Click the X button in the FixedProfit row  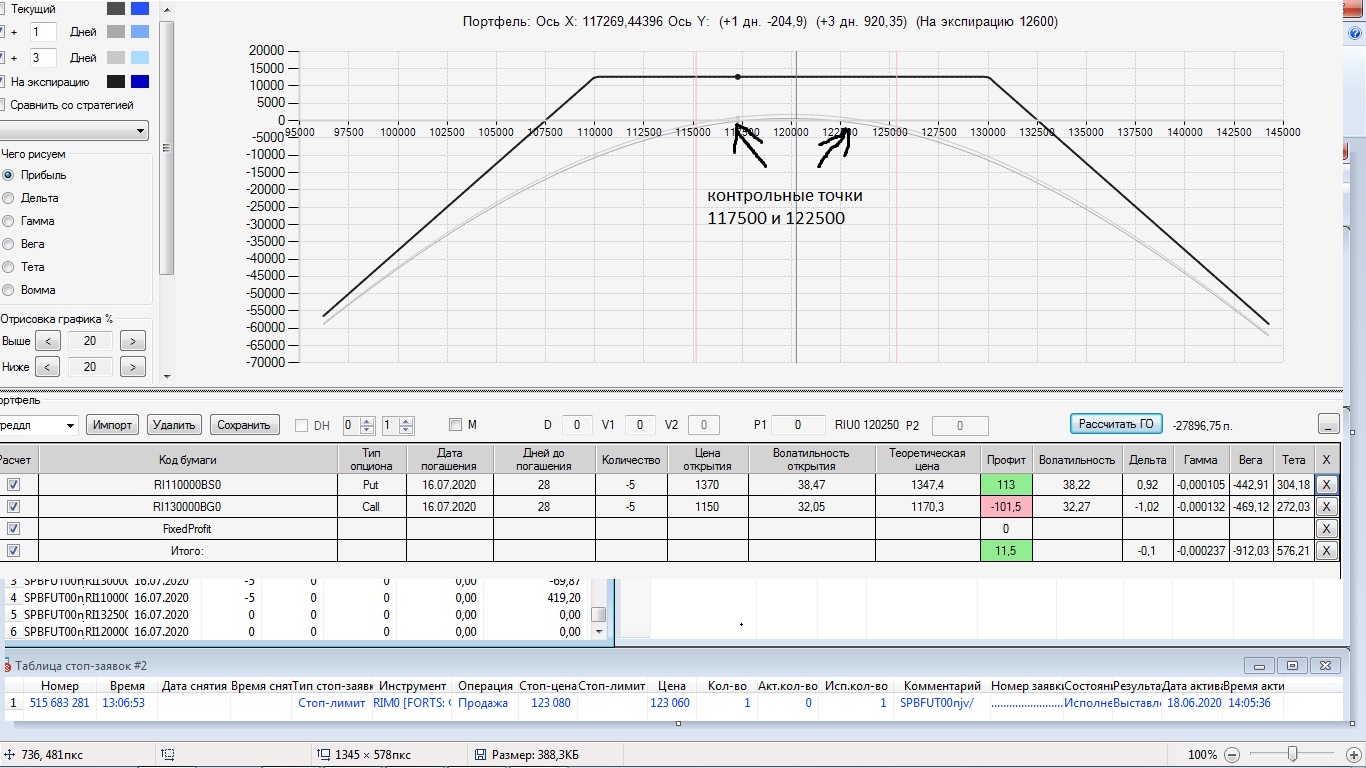point(1326,528)
